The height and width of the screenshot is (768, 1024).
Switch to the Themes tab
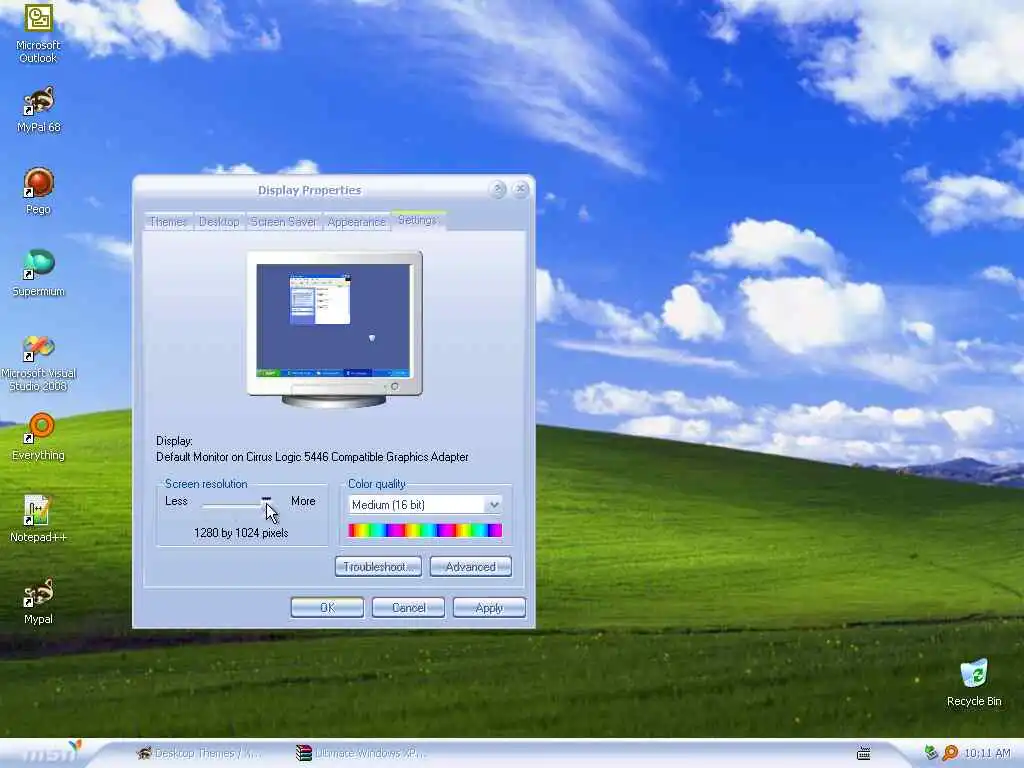tap(168, 221)
